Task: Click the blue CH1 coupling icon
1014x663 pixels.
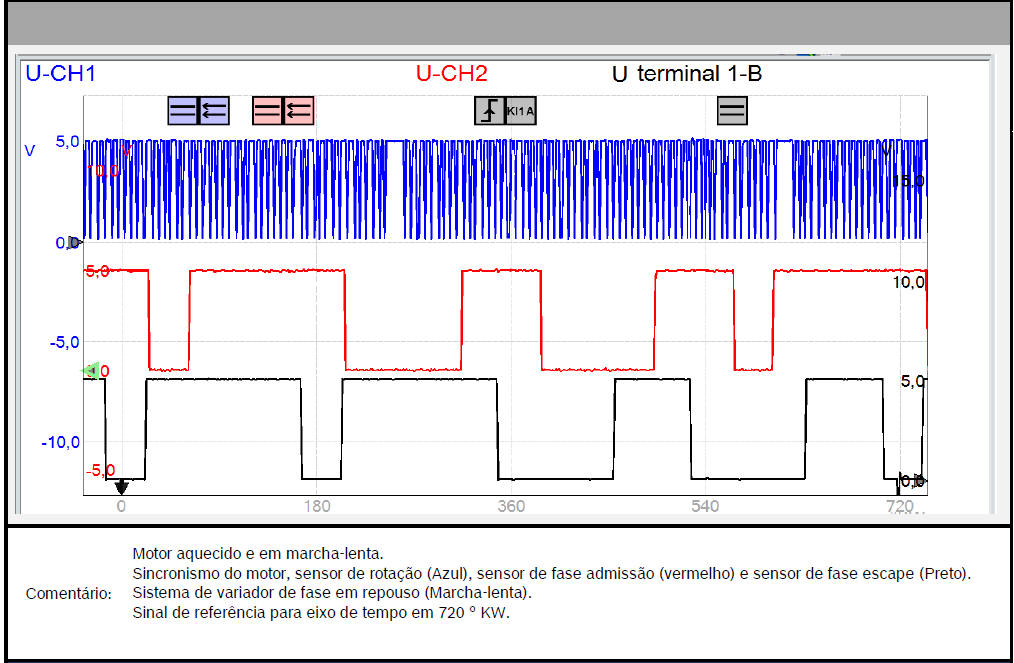Action: [183, 110]
